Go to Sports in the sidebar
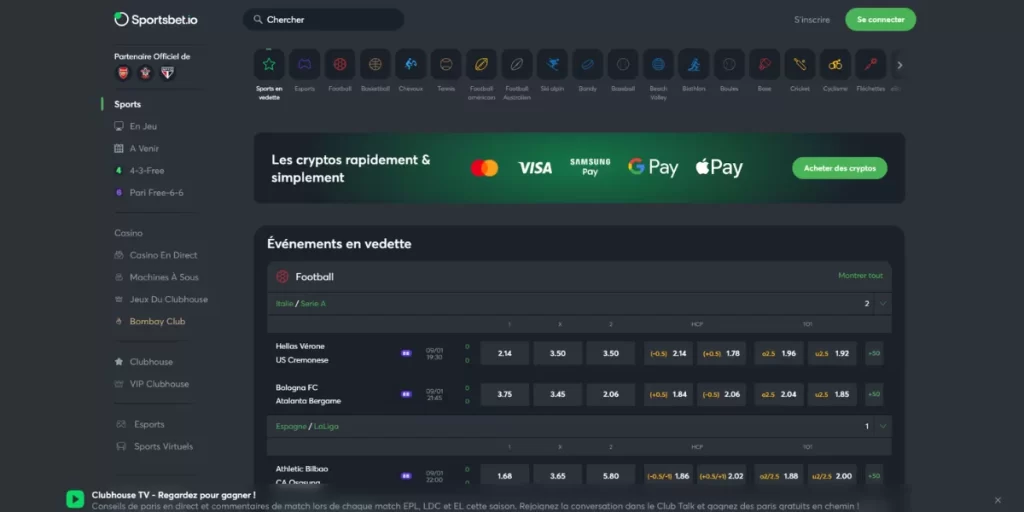The width and height of the screenshot is (1024, 512). [127, 104]
